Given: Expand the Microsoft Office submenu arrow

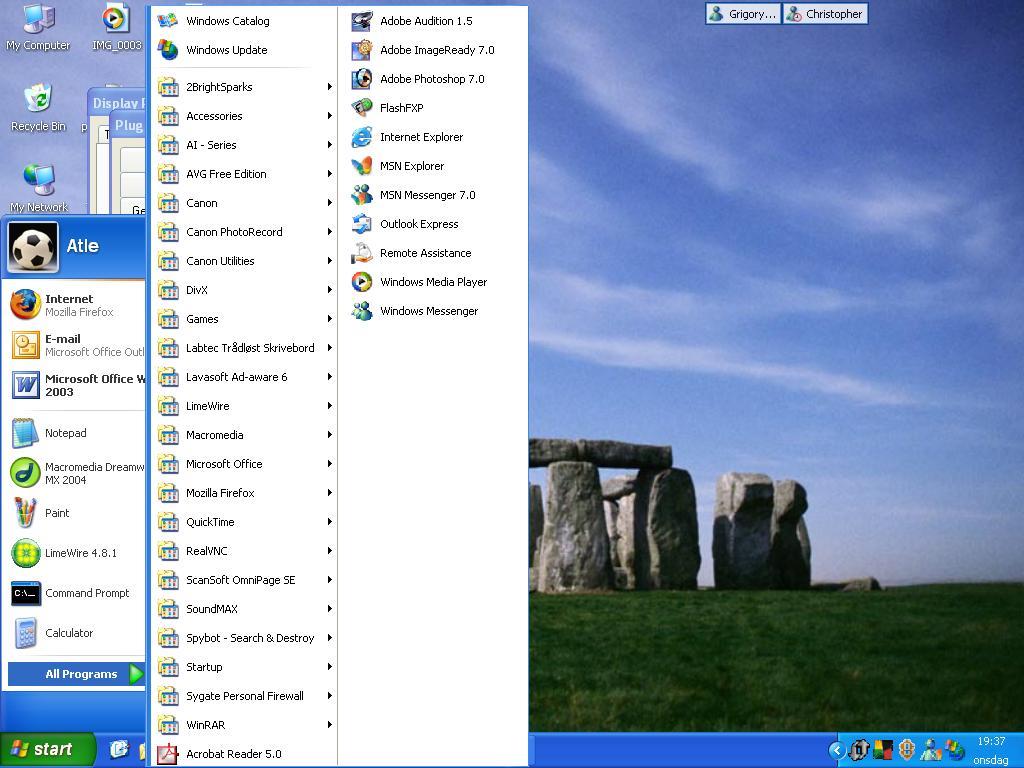Looking at the screenshot, I should click(330, 464).
